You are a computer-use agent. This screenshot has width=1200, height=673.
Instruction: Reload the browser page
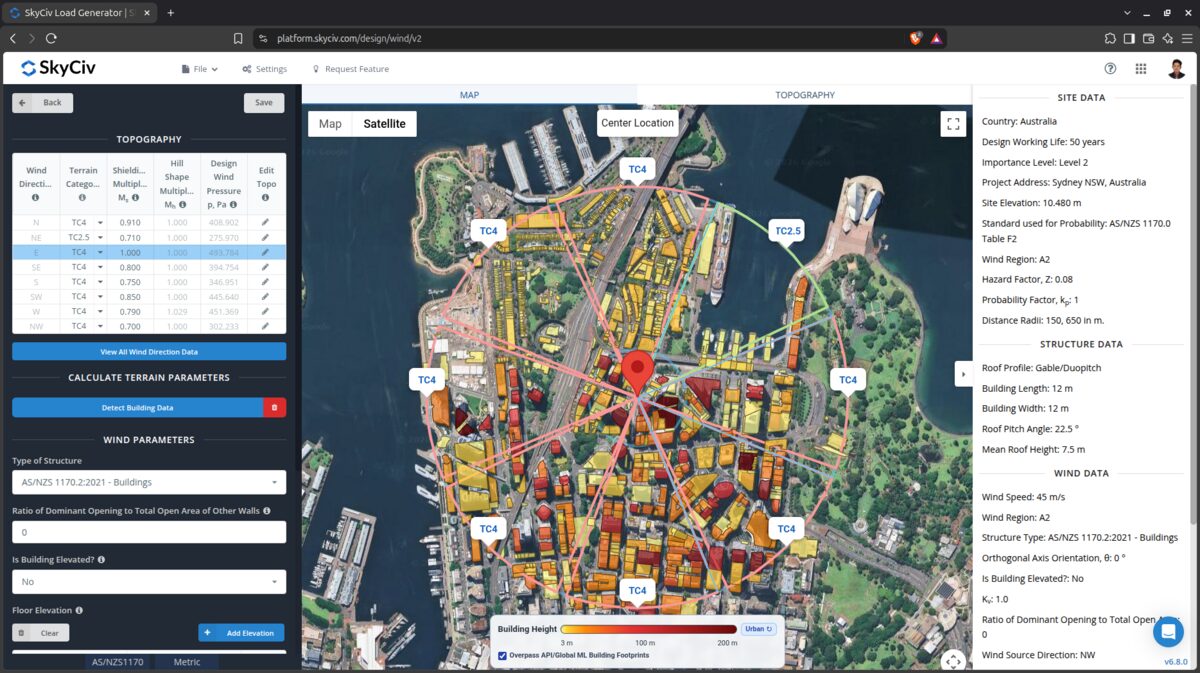click(x=51, y=38)
